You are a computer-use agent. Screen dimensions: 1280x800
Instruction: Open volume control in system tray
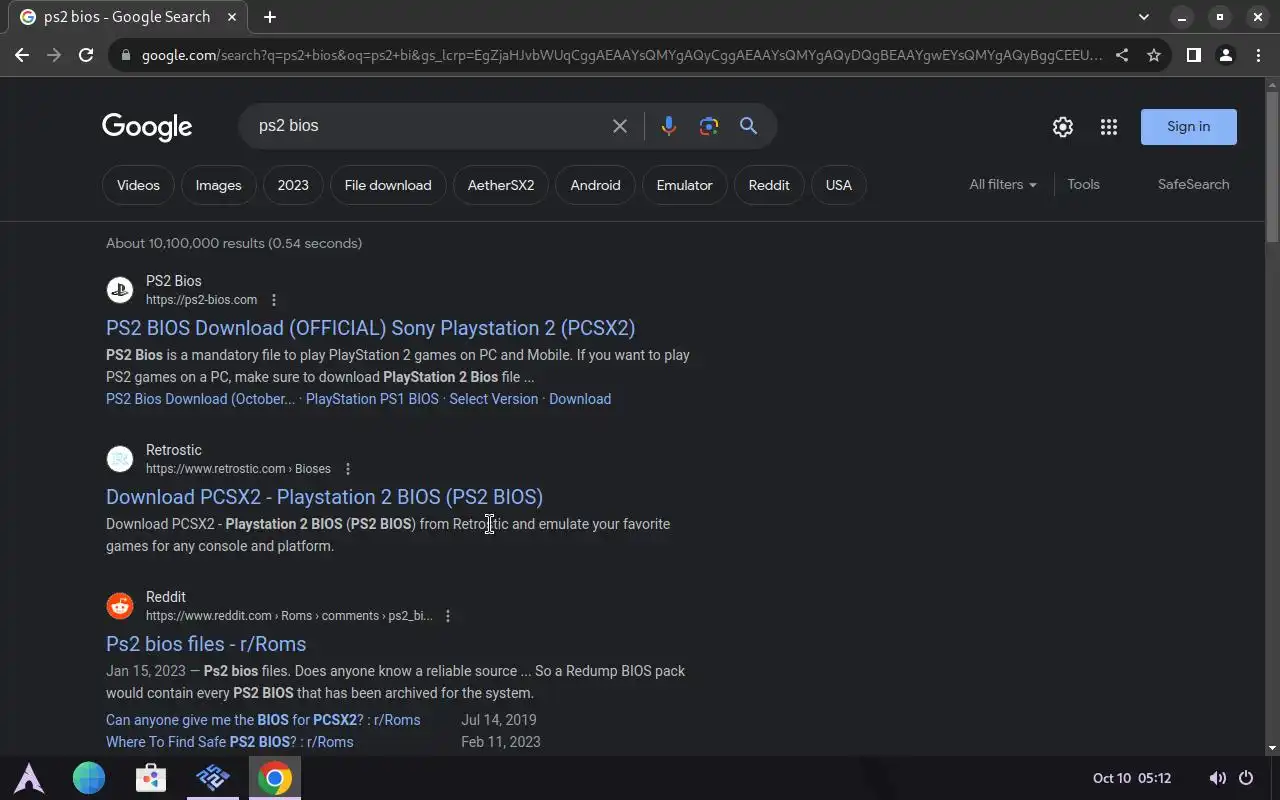point(1217,778)
